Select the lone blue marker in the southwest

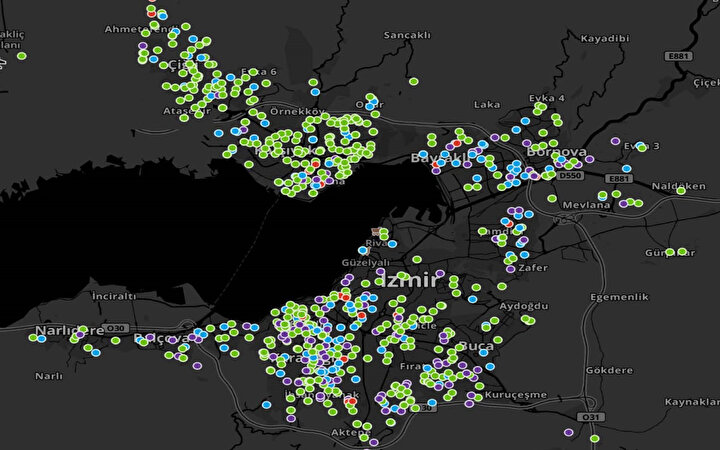[266, 404]
